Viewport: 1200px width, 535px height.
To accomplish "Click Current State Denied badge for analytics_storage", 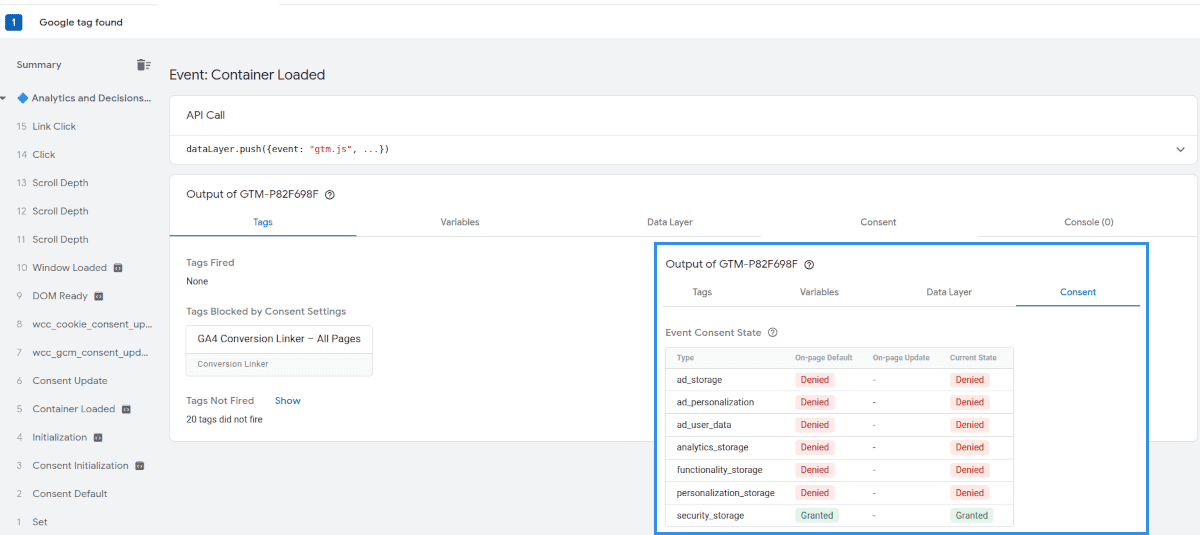I will pyautogui.click(x=970, y=447).
